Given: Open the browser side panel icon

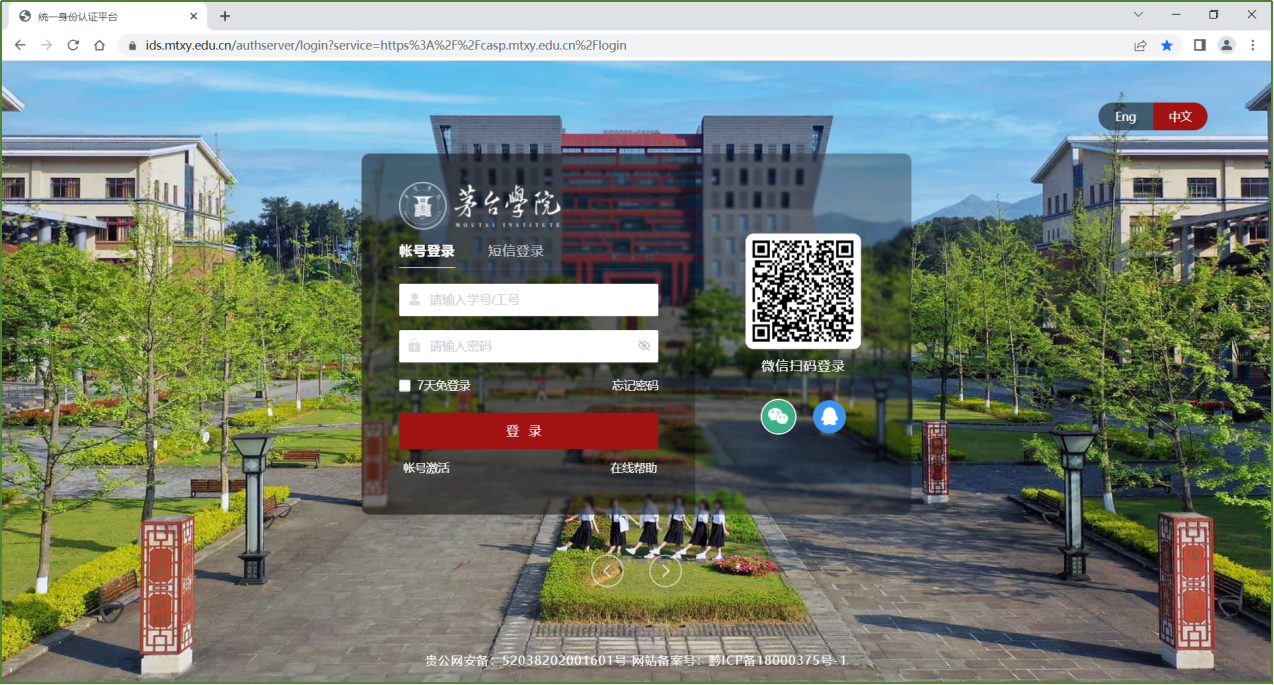Looking at the screenshot, I should click(1199, 45).
